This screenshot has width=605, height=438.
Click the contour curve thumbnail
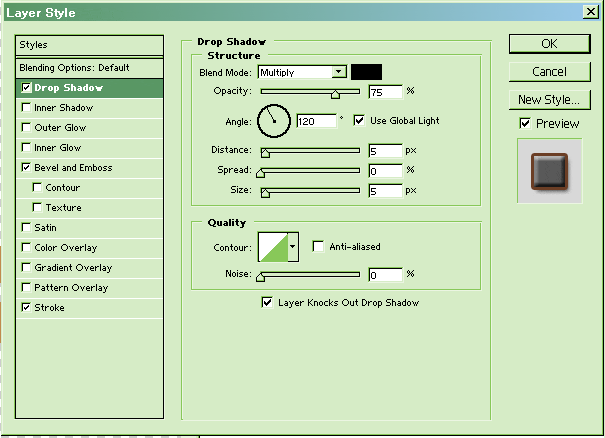[272, 246]
